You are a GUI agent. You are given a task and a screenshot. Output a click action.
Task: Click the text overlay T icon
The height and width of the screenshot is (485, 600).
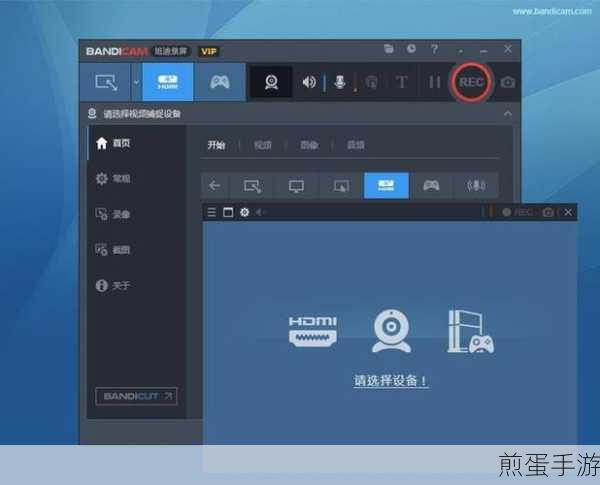click(401, 82)
